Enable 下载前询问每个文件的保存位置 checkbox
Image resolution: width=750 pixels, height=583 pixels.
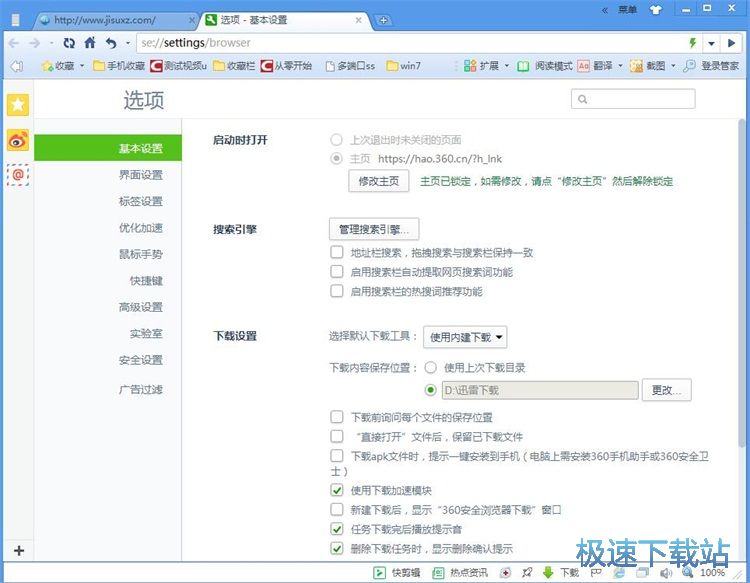337,417
